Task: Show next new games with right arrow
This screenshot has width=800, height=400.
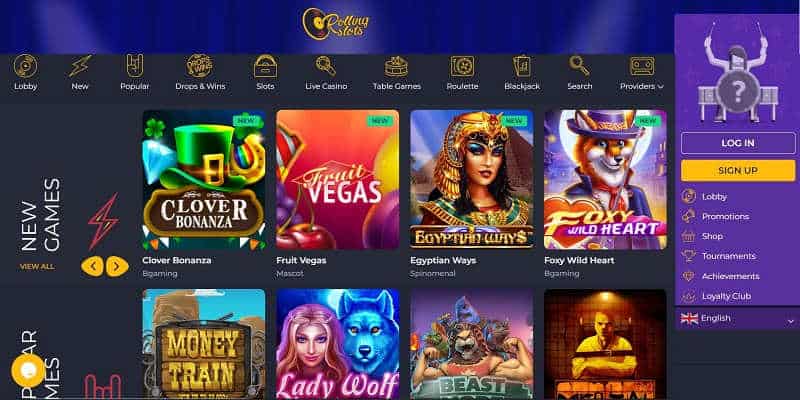Action: coord(117,266)
